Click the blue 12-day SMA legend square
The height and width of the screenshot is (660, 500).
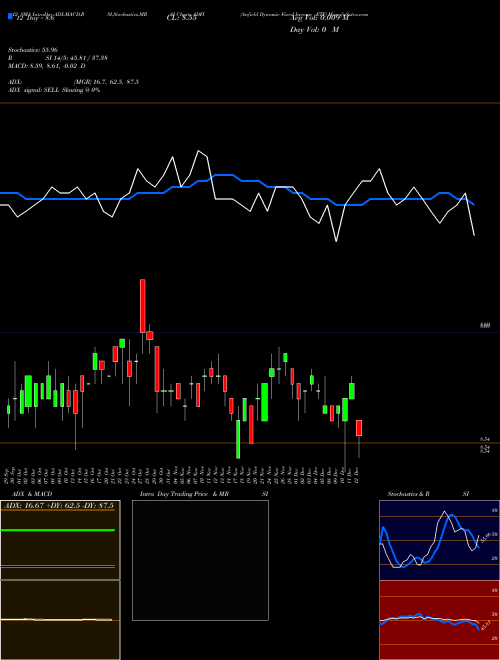(x=11, y=16)
